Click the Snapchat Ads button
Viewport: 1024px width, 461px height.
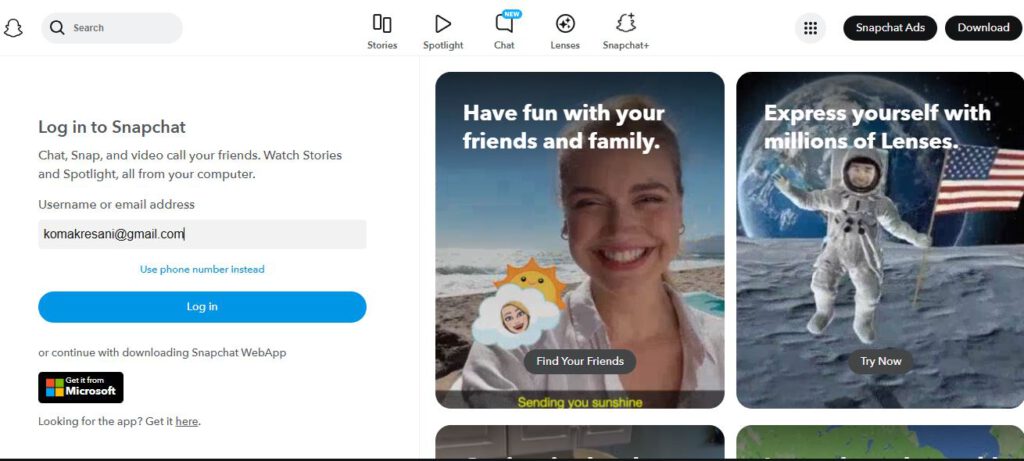(890, 28)
